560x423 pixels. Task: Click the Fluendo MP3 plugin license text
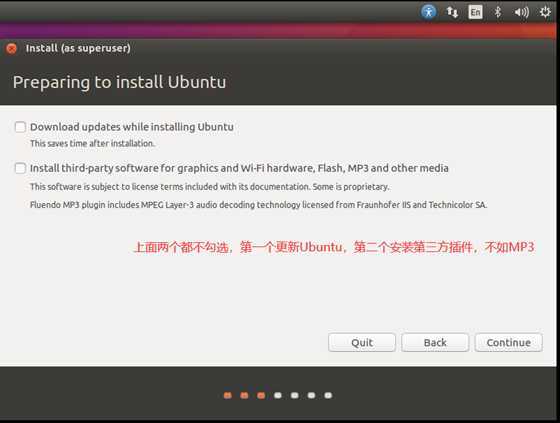pyautogui.click(x=259, y=205)
